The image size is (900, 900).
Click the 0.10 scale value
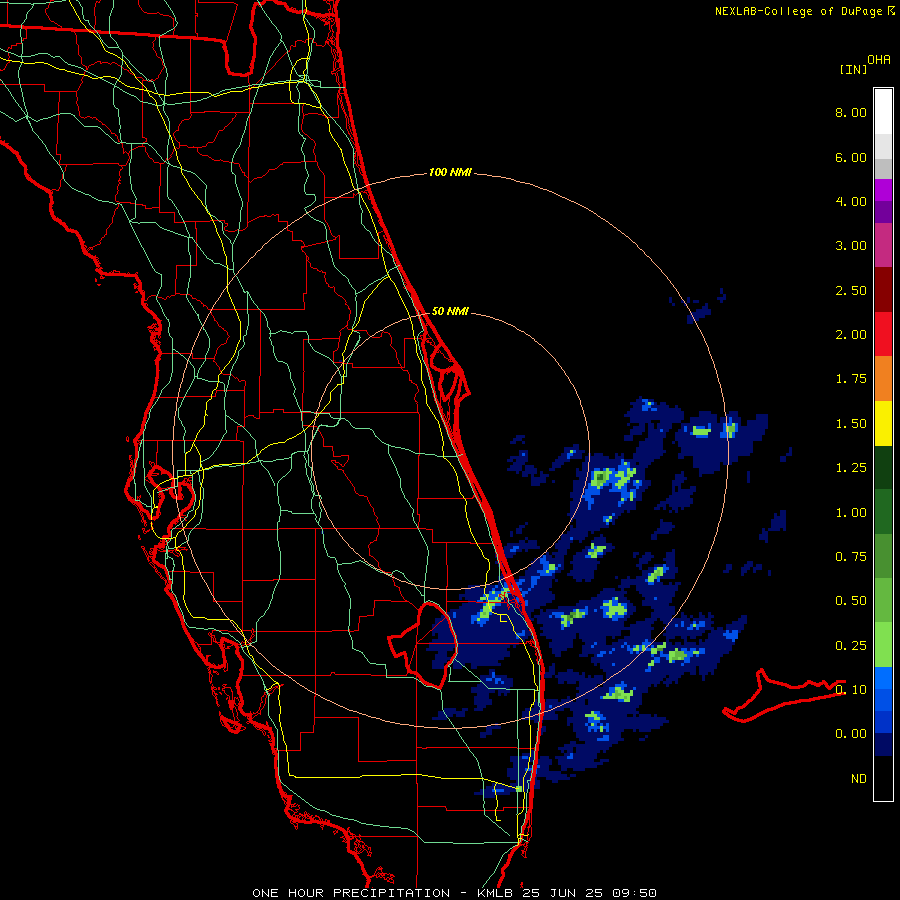(x=851, y=690)
